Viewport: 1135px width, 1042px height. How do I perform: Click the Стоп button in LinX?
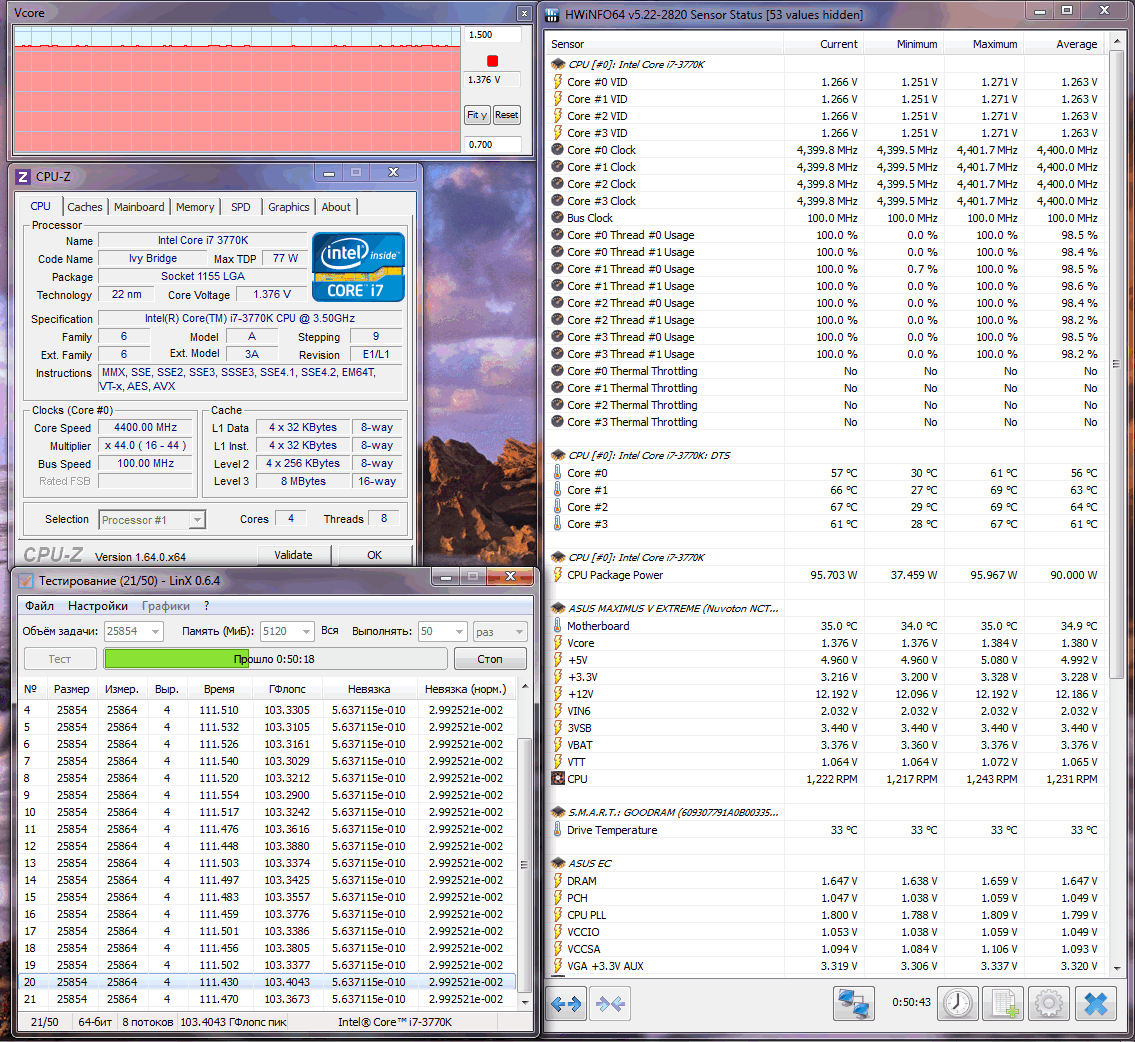coord(490,659)
